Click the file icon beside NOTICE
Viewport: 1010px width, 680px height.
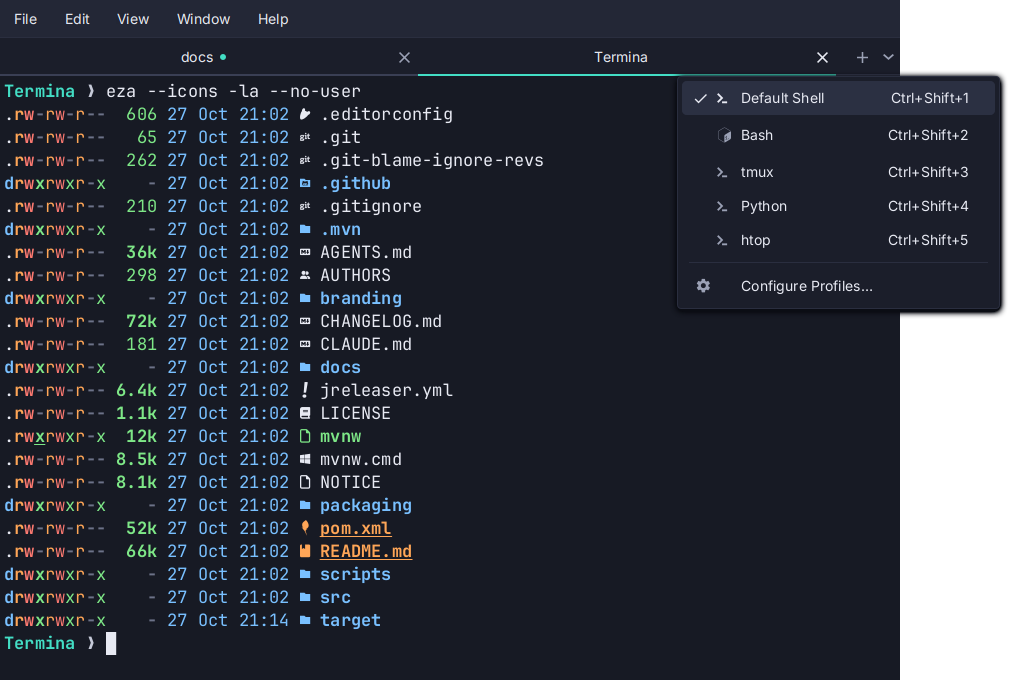pos(305,482)
